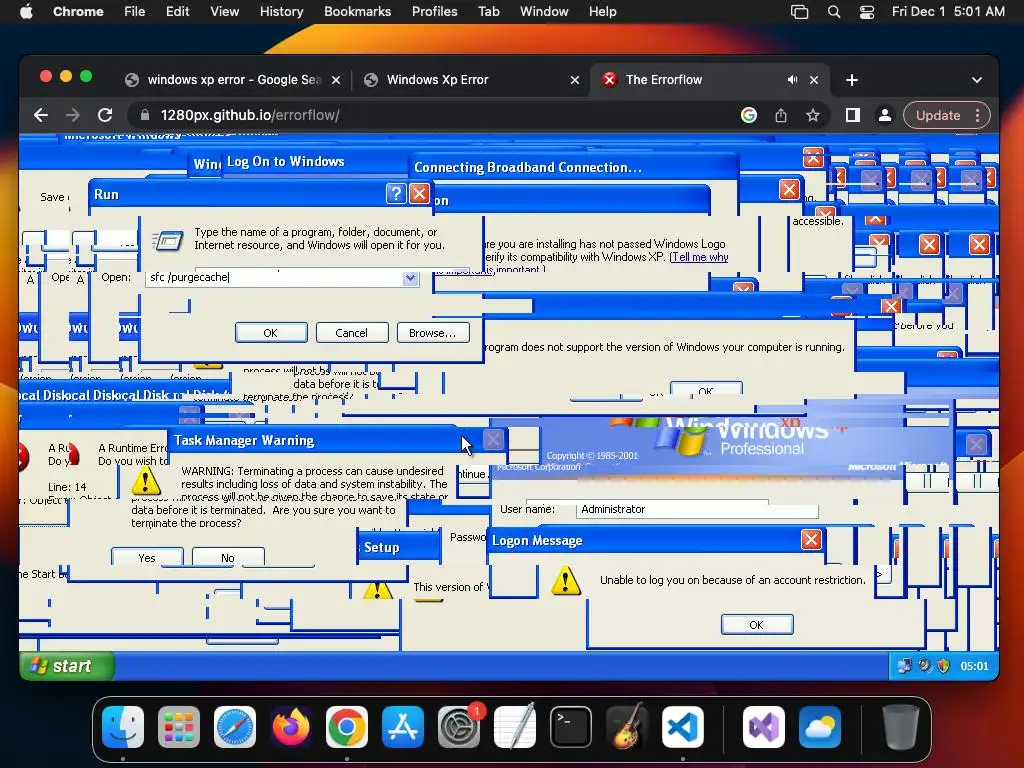Close the Run dialog with its X
The image size is (1024, 768).
tap(419, 193)
